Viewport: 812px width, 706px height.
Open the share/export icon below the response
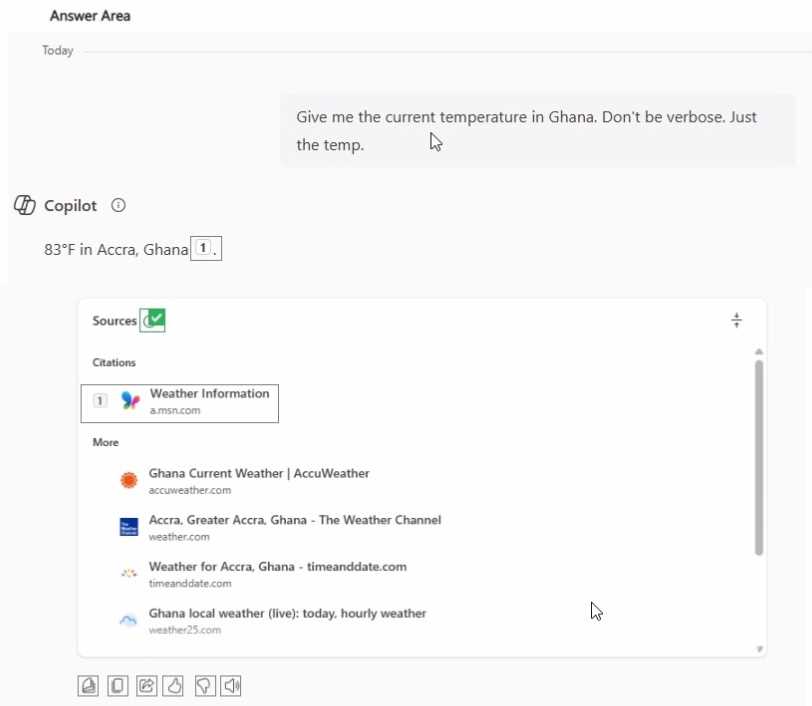tap(146, 686)
